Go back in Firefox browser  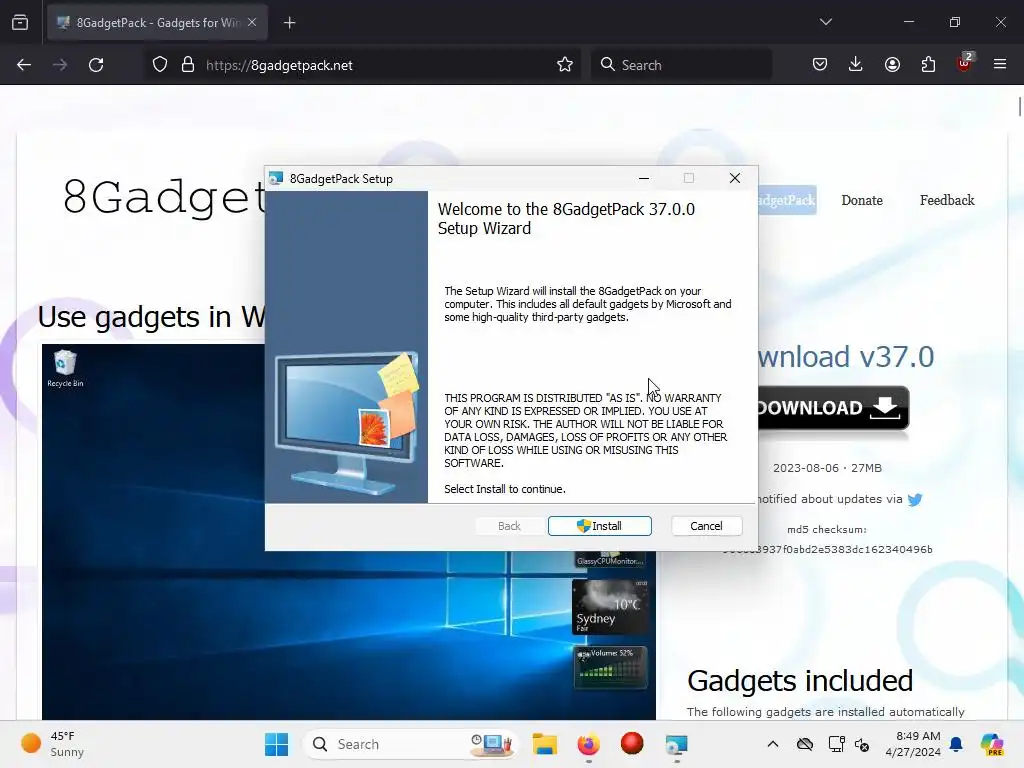(24, 65)
